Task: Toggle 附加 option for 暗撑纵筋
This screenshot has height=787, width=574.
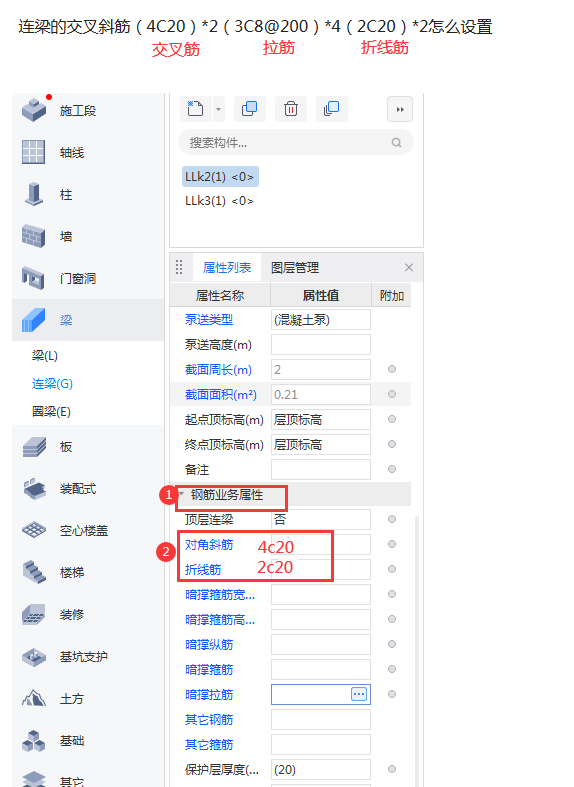Action: click(x=392, y=644)
